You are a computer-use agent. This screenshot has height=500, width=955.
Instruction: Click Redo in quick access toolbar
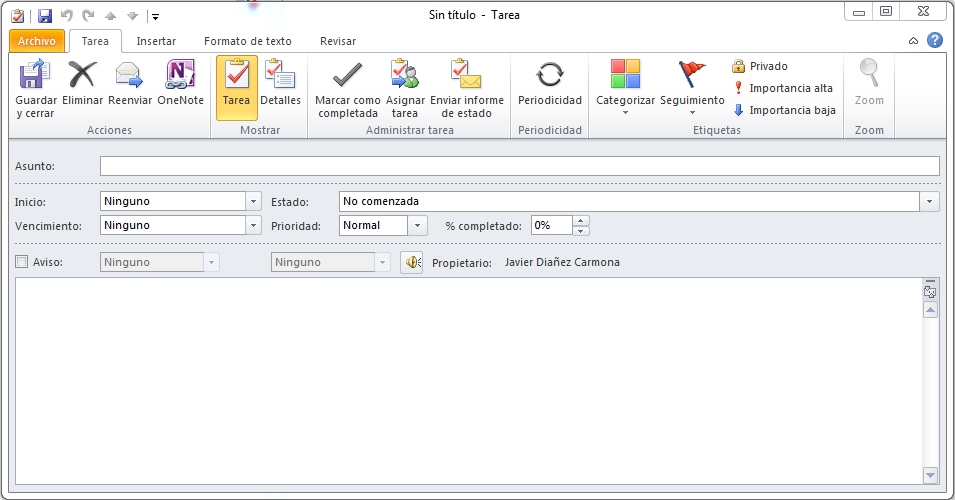point(88,15)
